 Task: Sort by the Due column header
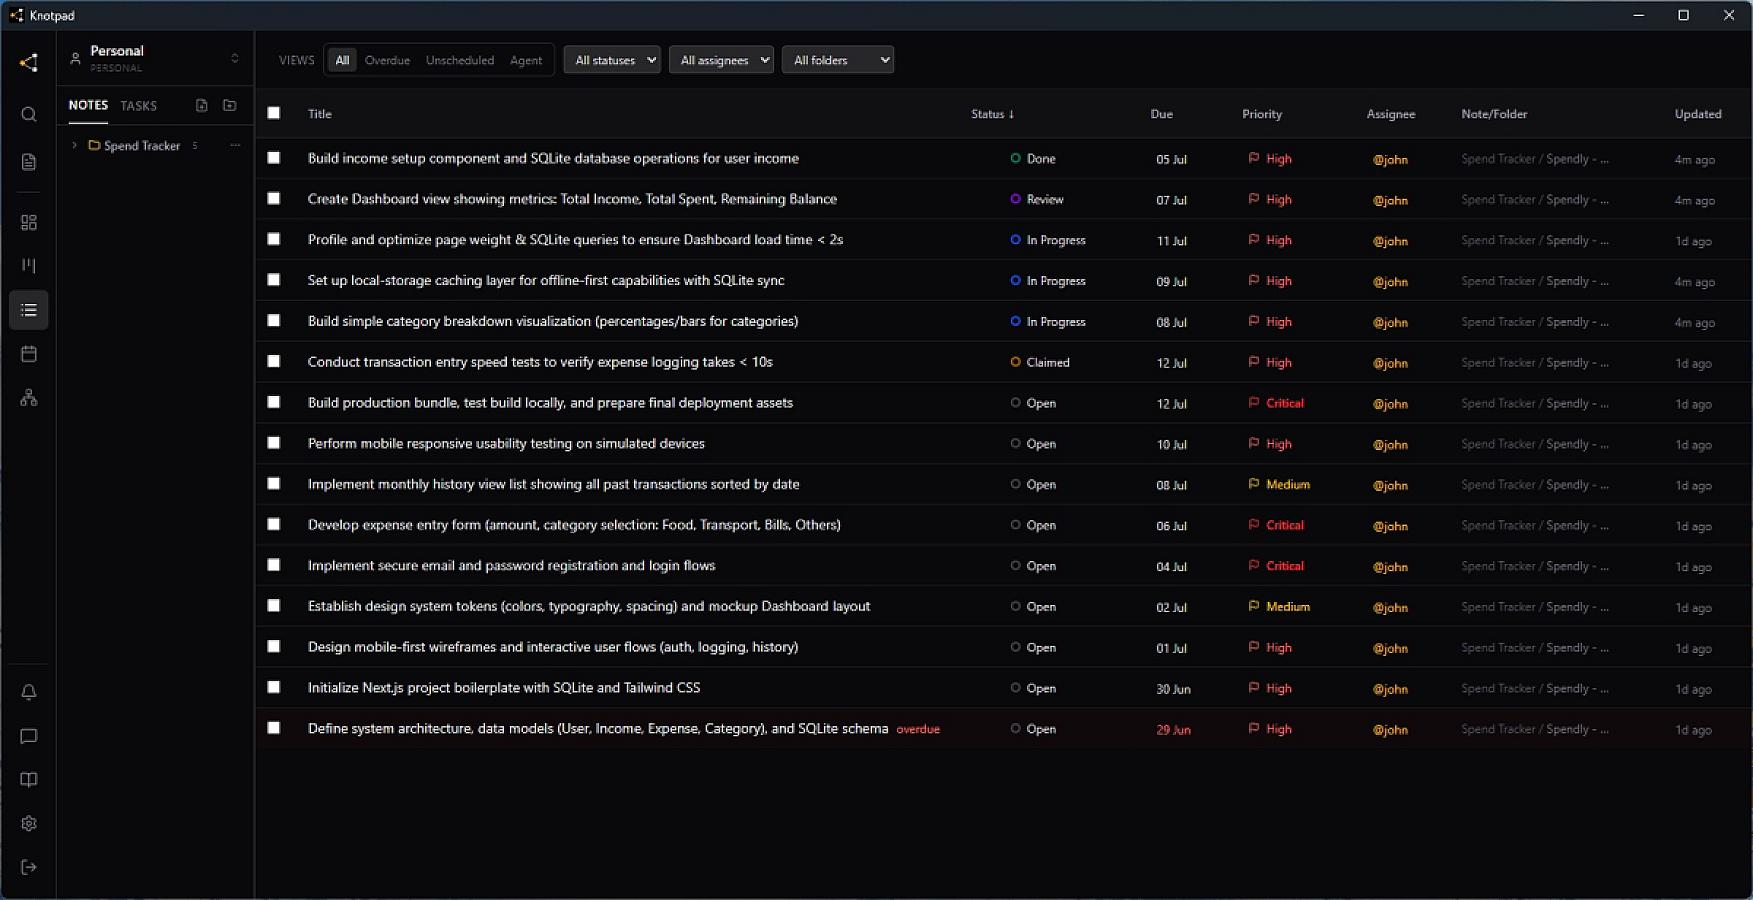tap(1162, 114)
